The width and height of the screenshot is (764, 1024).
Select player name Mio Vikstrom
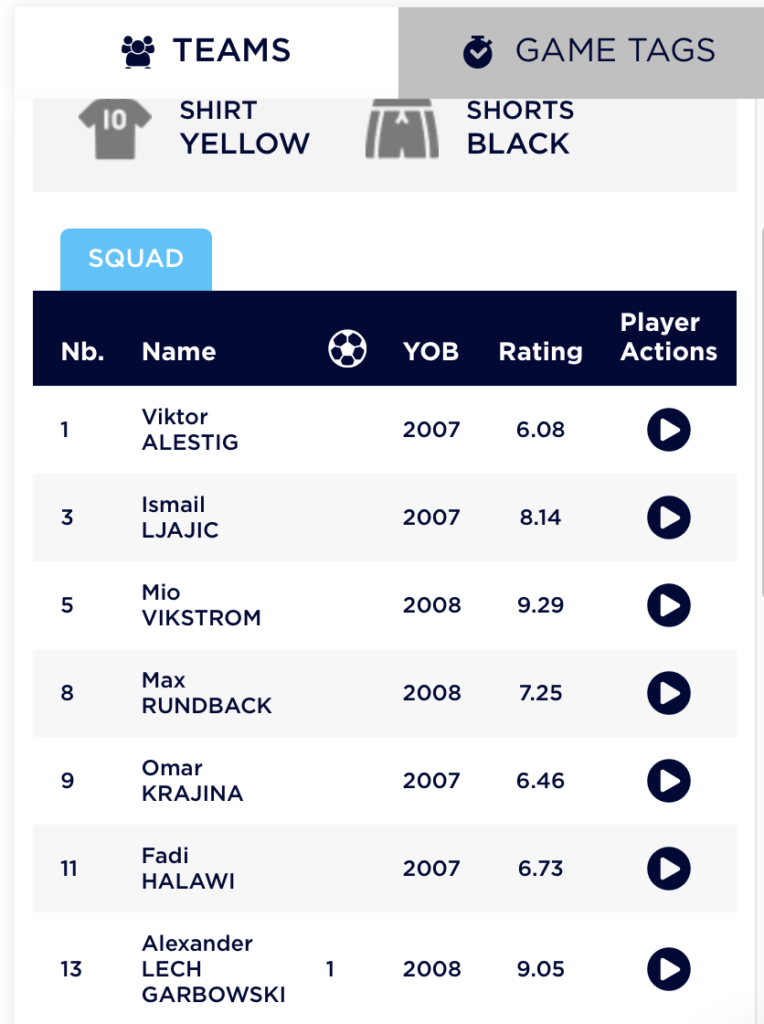(x=201, y=605)
